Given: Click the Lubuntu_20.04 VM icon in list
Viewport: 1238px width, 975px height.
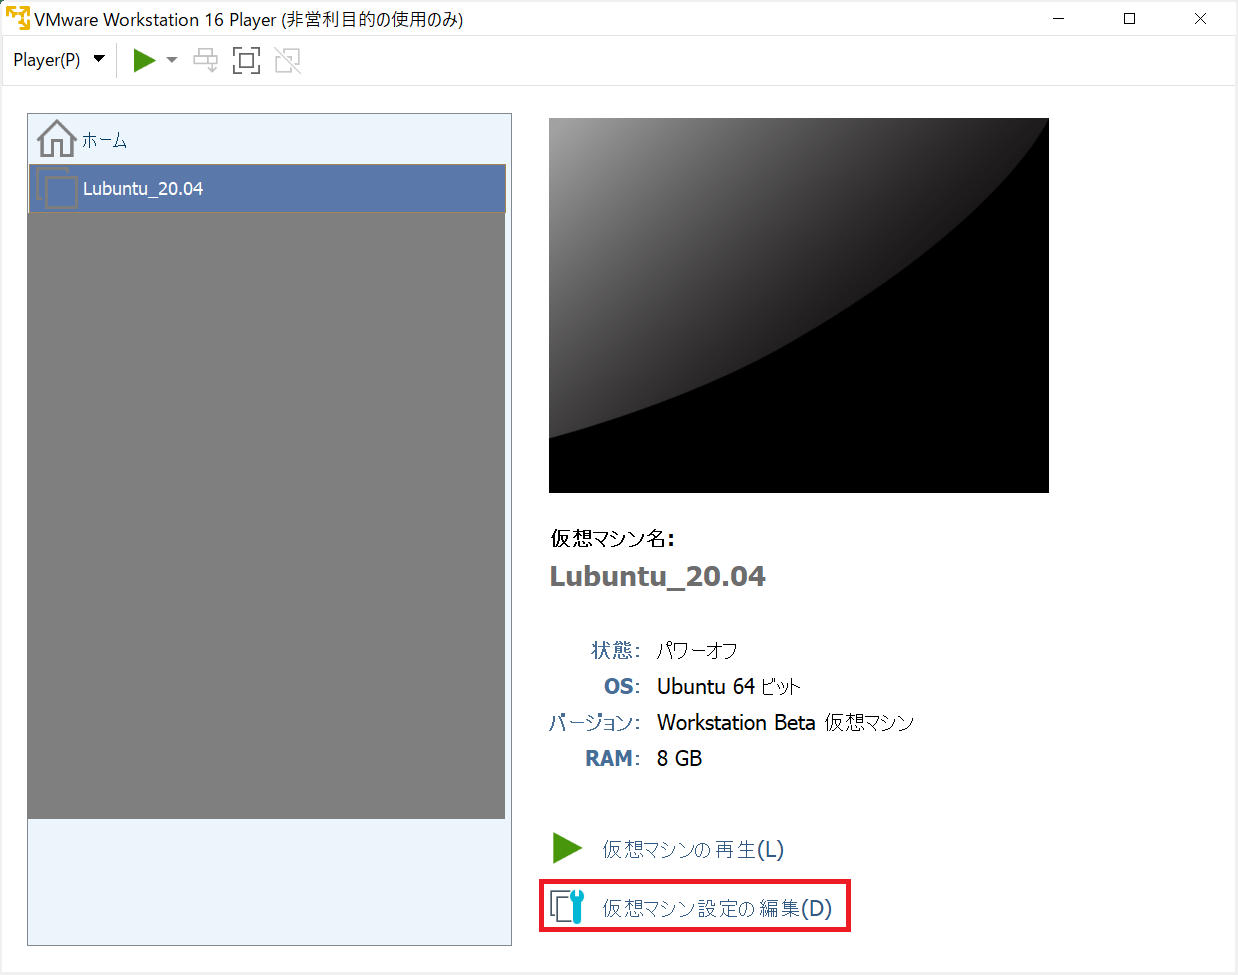Looking at the screenshot, I should (57, 188).
